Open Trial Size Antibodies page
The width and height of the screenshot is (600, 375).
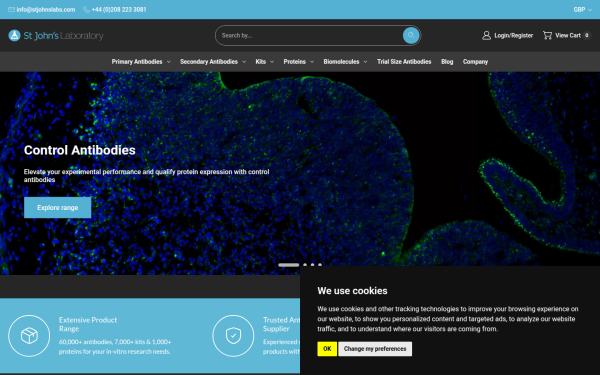[404, 62]
